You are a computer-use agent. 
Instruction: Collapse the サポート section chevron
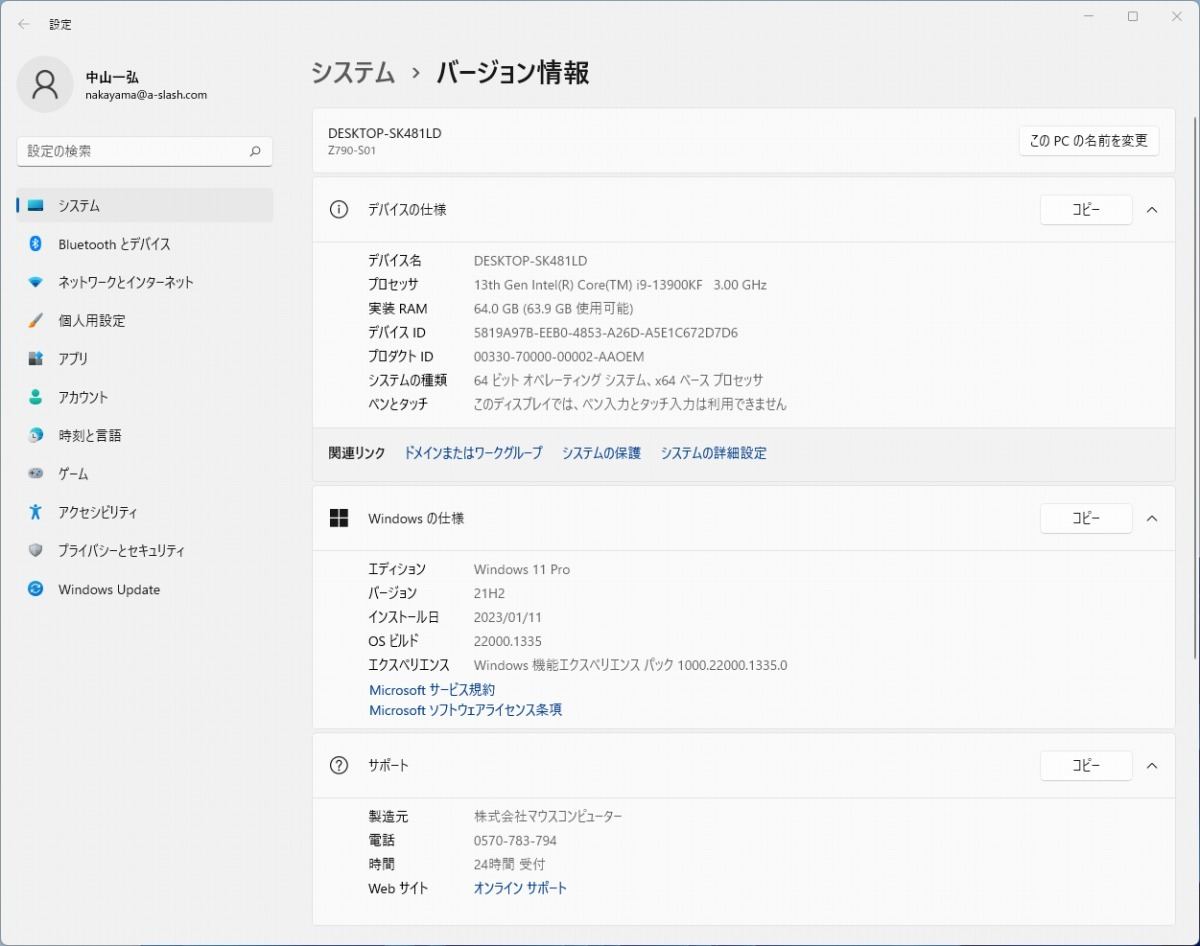1152,766
